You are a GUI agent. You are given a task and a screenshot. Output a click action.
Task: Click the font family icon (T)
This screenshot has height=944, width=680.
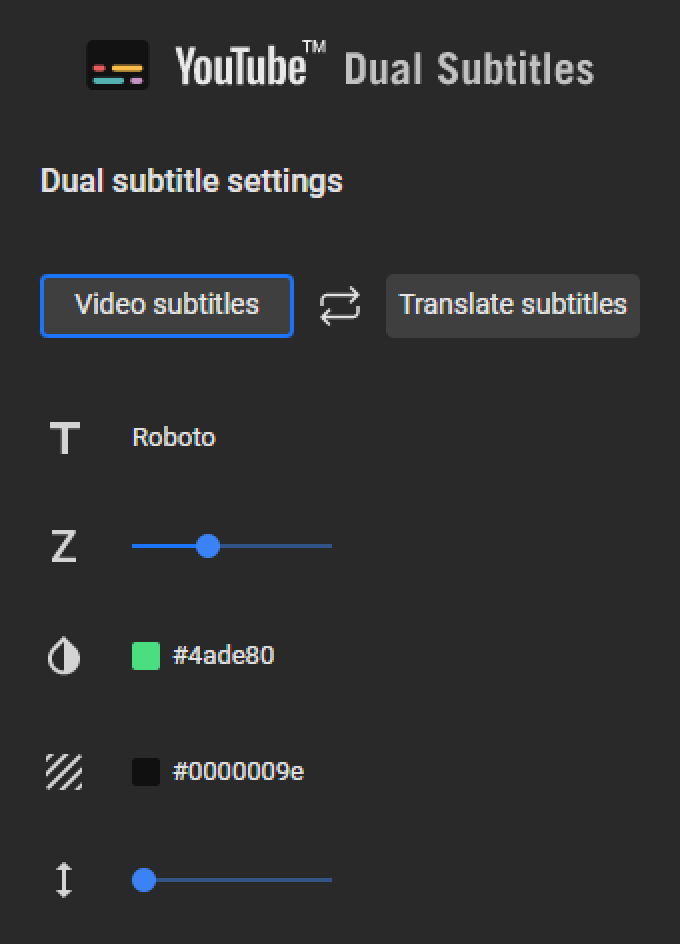(x=63, y=437)
